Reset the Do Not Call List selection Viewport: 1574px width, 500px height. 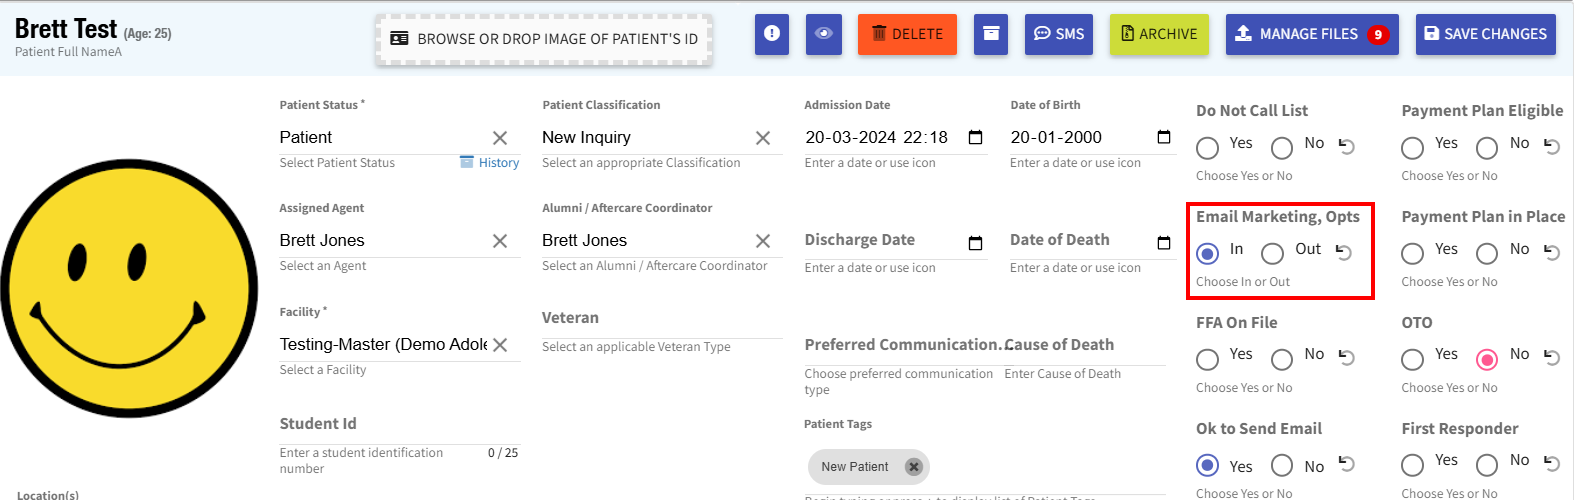click(x=1347, y=146)
